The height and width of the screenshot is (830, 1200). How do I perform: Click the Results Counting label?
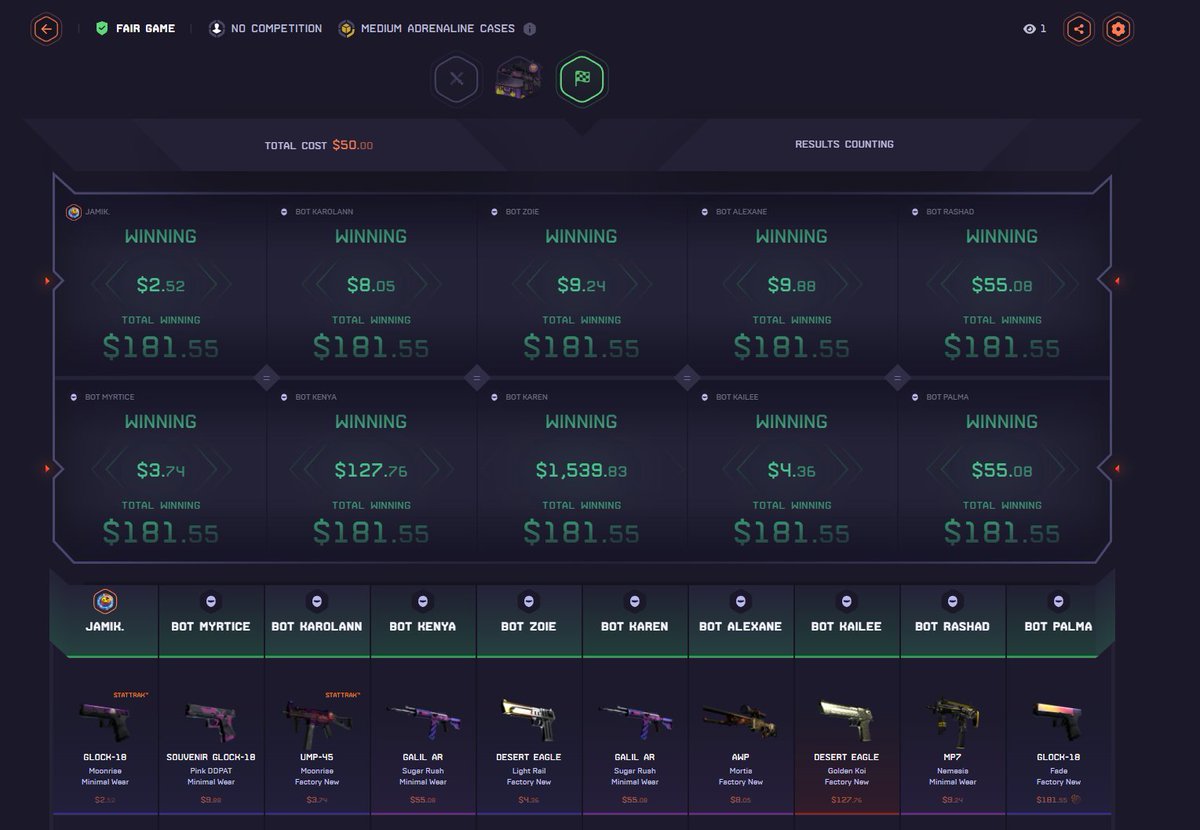[844, 144]
